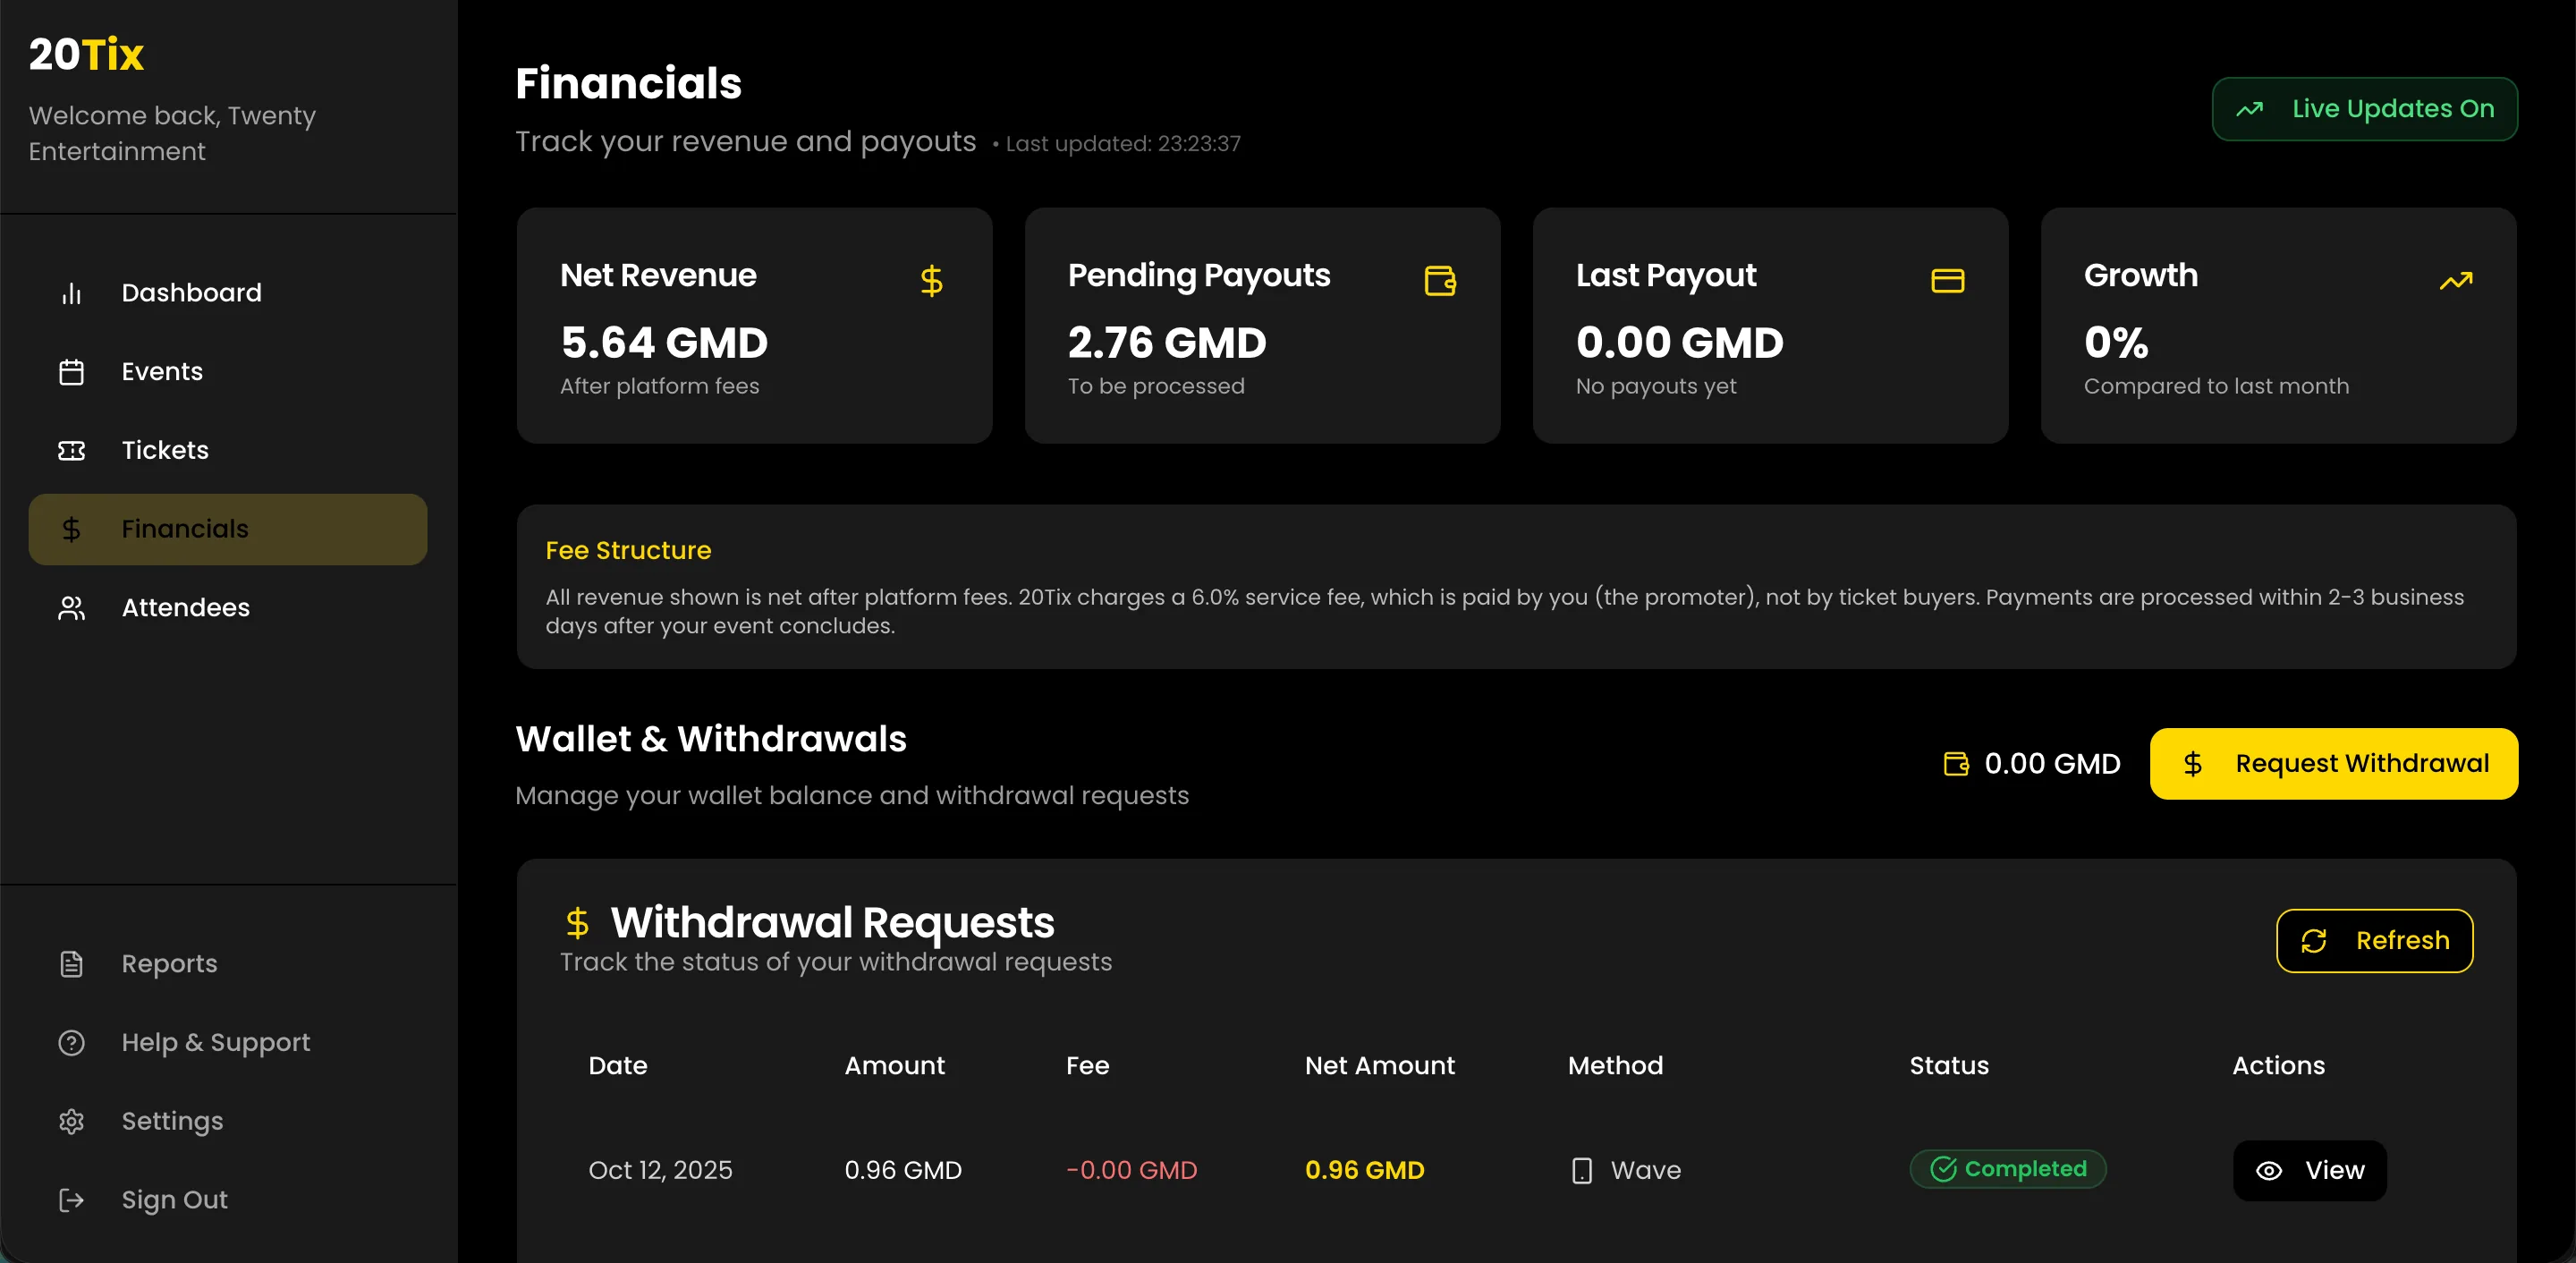2576x1263 pixels.
Task: Click the check icon in Completed status badge
Action: [1942, 1169]
